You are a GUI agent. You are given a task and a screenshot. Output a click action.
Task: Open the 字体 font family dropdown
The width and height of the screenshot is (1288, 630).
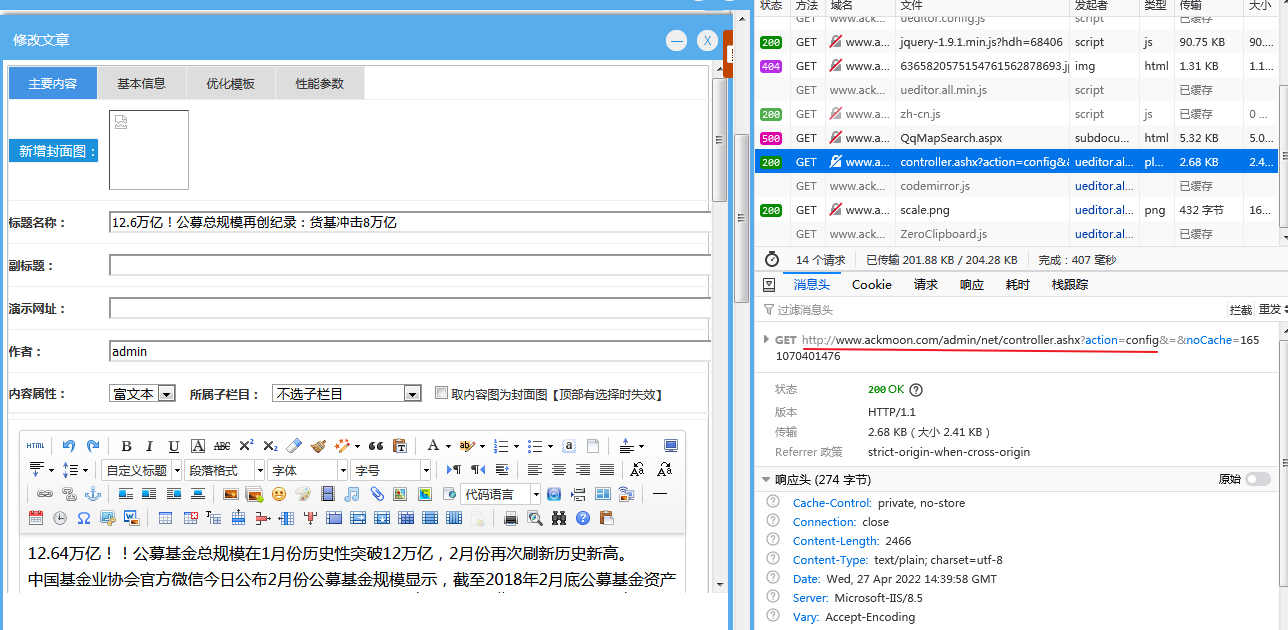pyautogui.click(x=308, y=470)
